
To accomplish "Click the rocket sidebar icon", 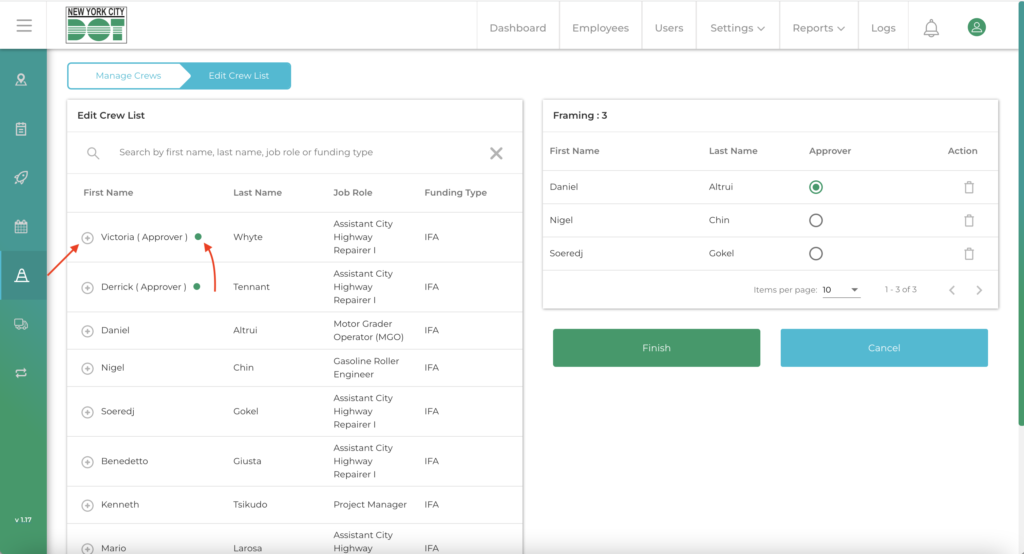I will pos(21,177).
